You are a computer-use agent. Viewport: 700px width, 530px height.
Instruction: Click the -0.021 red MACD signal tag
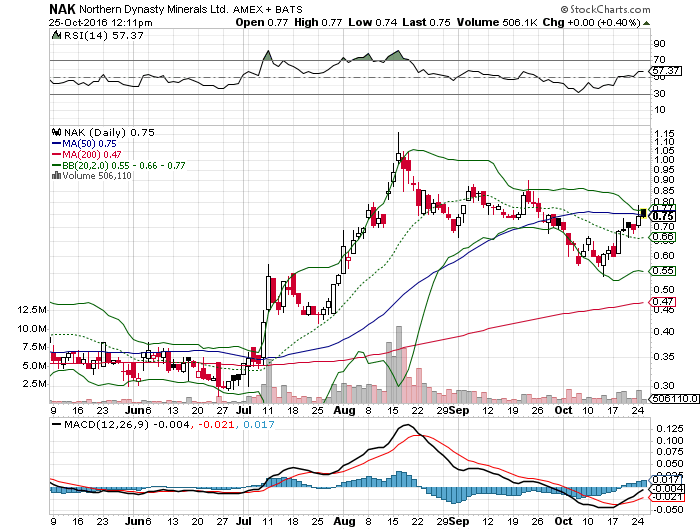664,496
